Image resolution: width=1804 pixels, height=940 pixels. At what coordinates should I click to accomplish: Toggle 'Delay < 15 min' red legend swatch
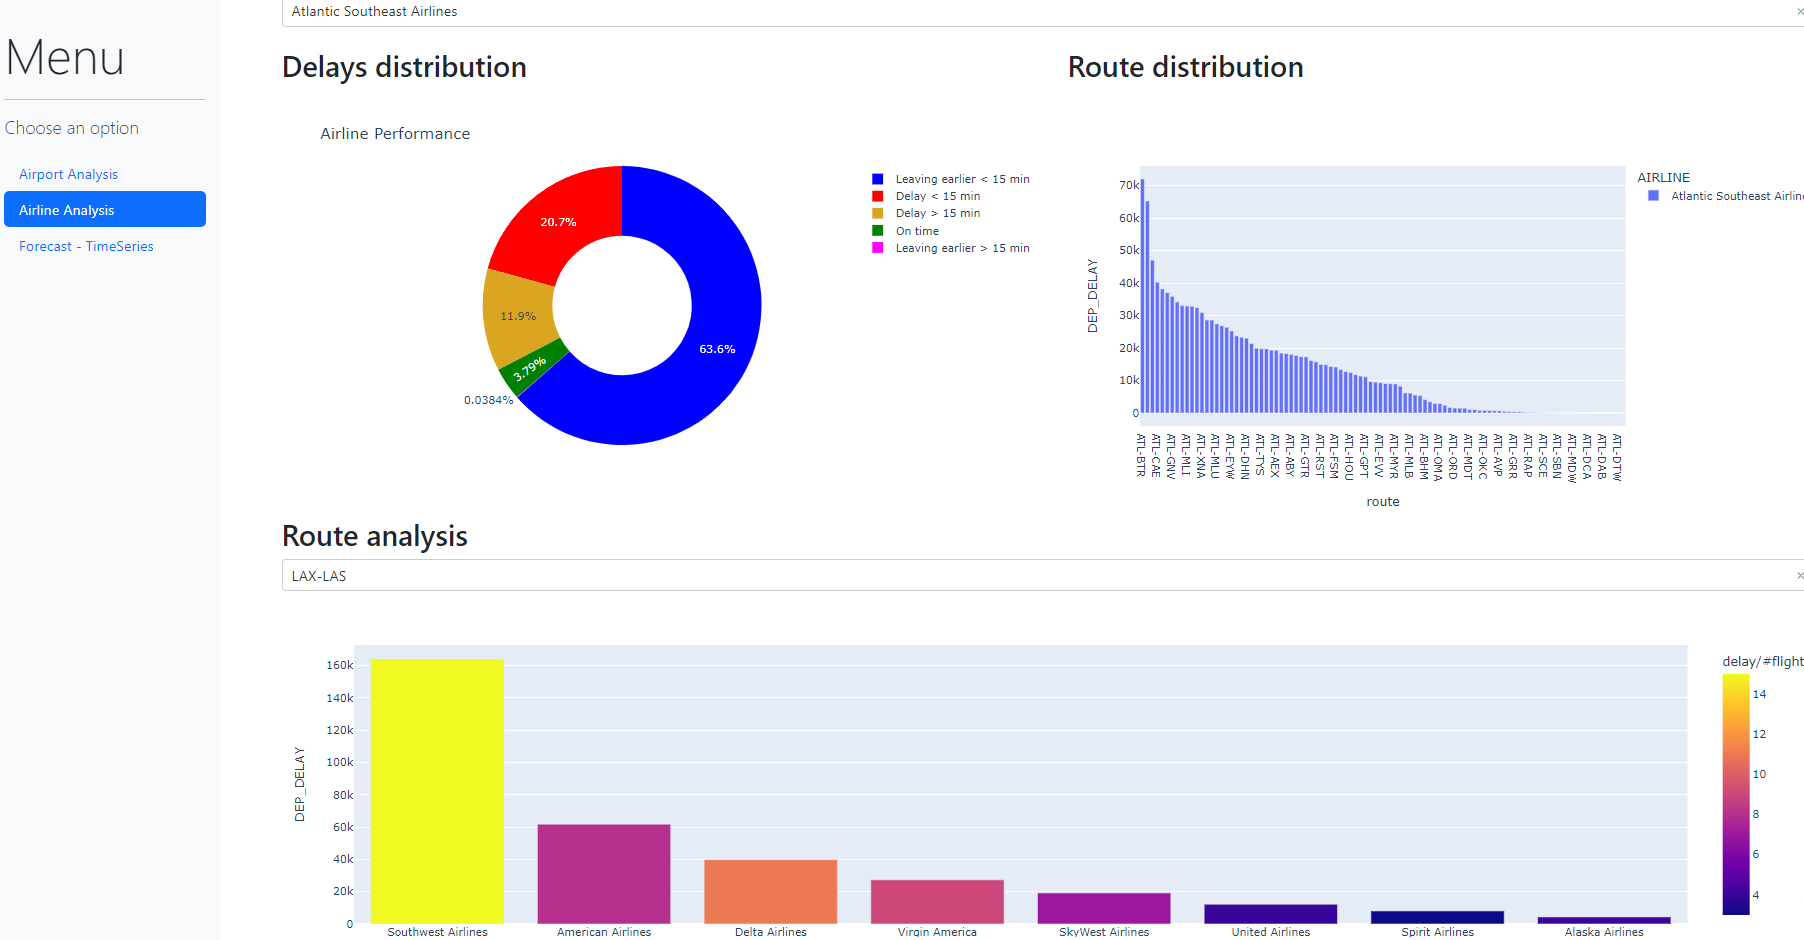pos(878,196)
